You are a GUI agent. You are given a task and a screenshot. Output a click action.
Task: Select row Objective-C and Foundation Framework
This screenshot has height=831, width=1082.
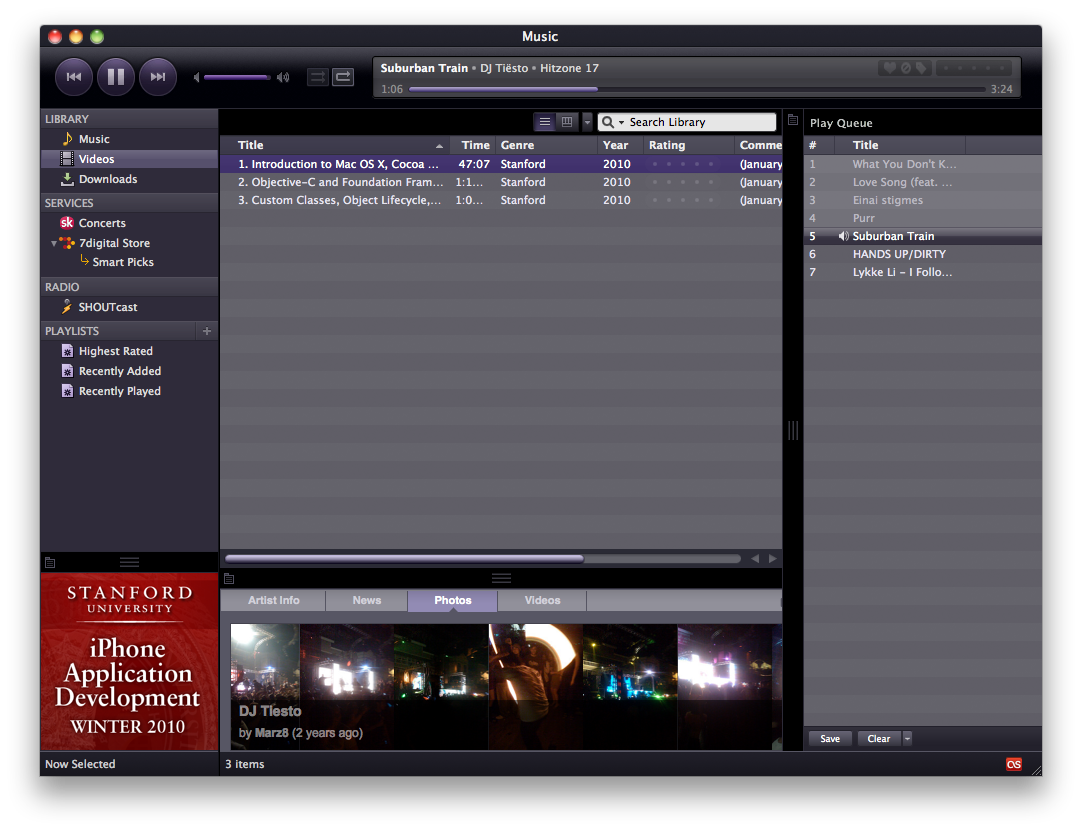(x=501, y=182)
